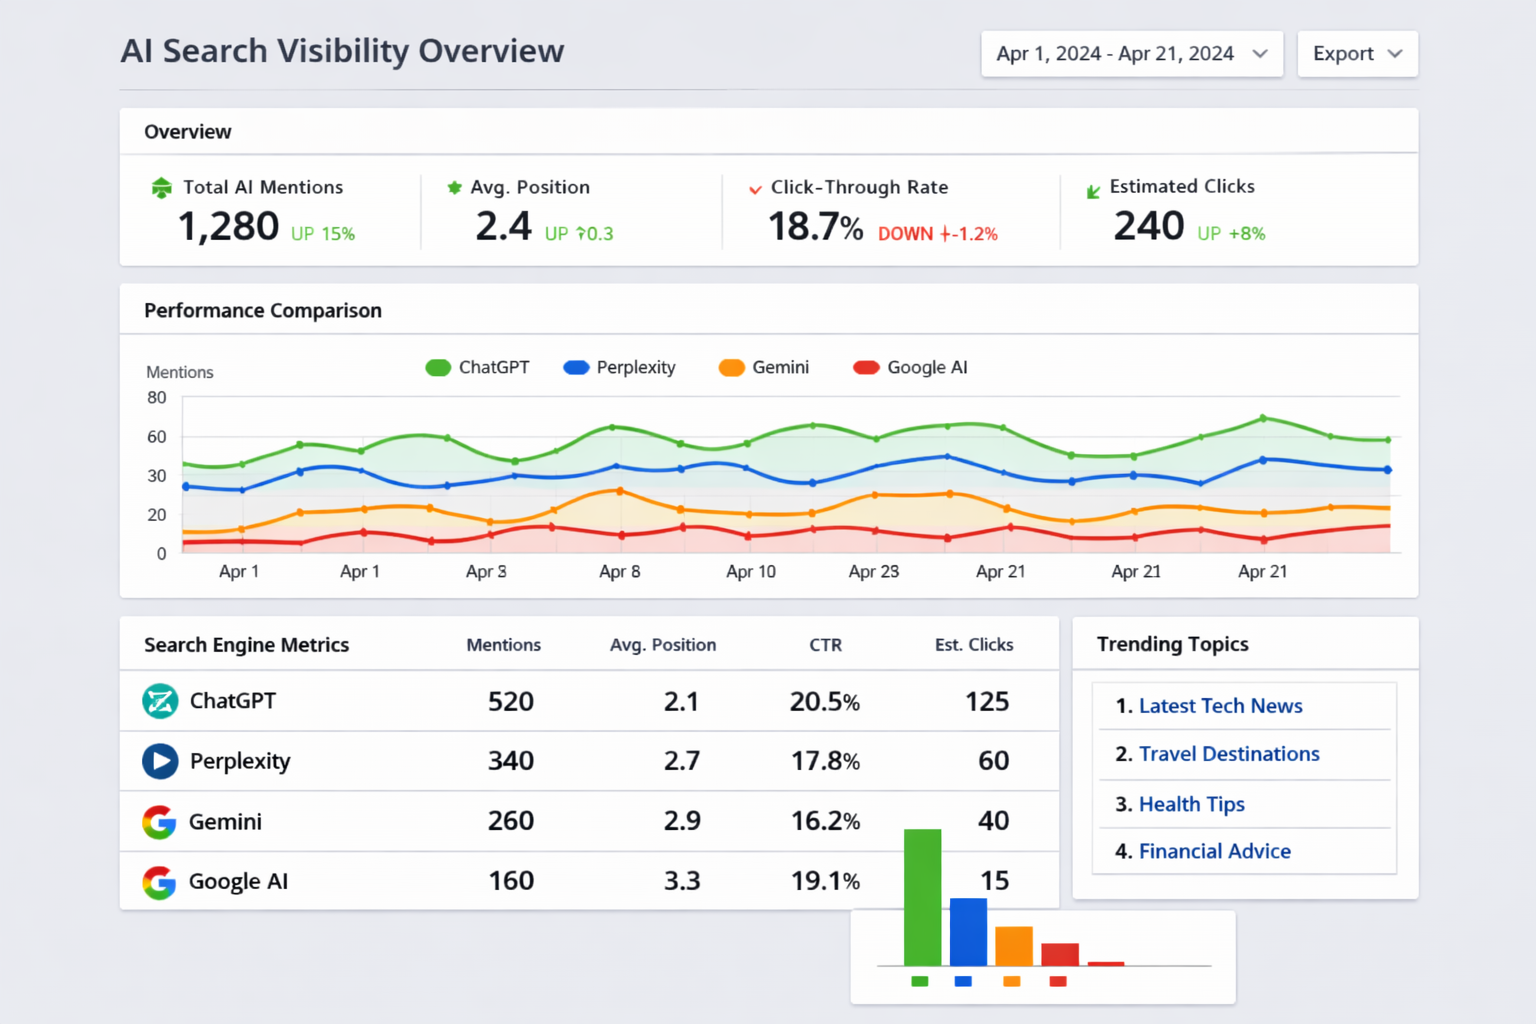
Task: Click the 18.7% click-through rate value
Action: 815,227
